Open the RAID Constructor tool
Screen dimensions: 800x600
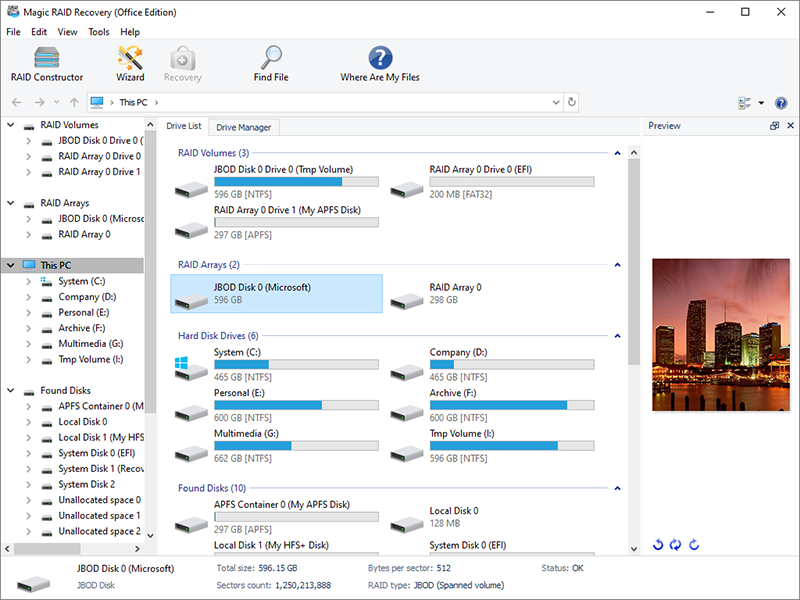tap(47, 64)
